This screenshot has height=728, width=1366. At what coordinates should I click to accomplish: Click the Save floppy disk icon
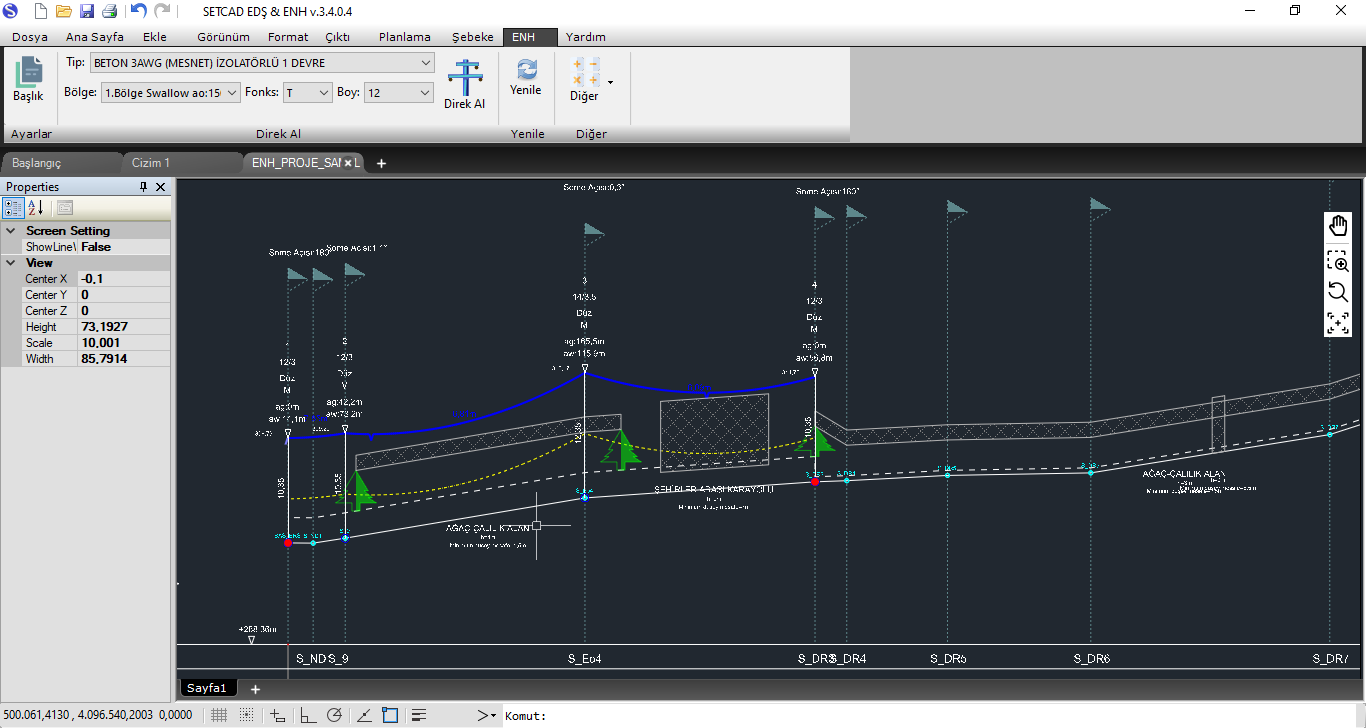[87, 11]
